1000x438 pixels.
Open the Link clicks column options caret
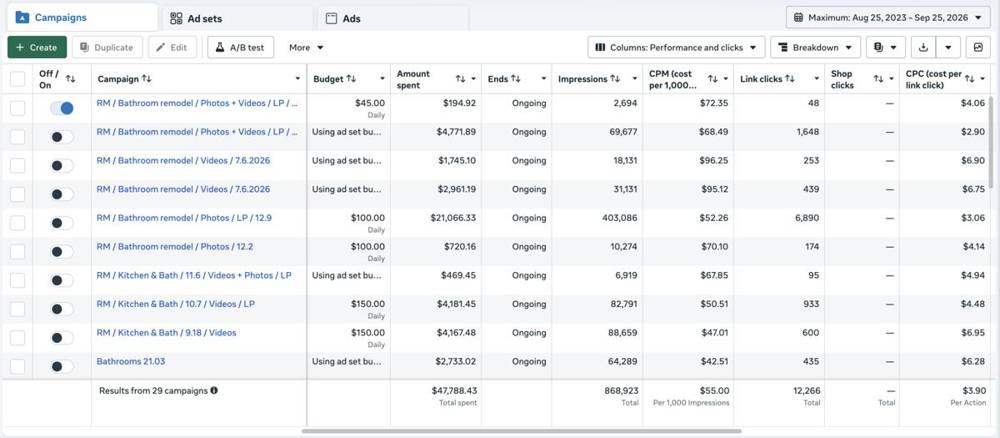[x=816, y=79]
